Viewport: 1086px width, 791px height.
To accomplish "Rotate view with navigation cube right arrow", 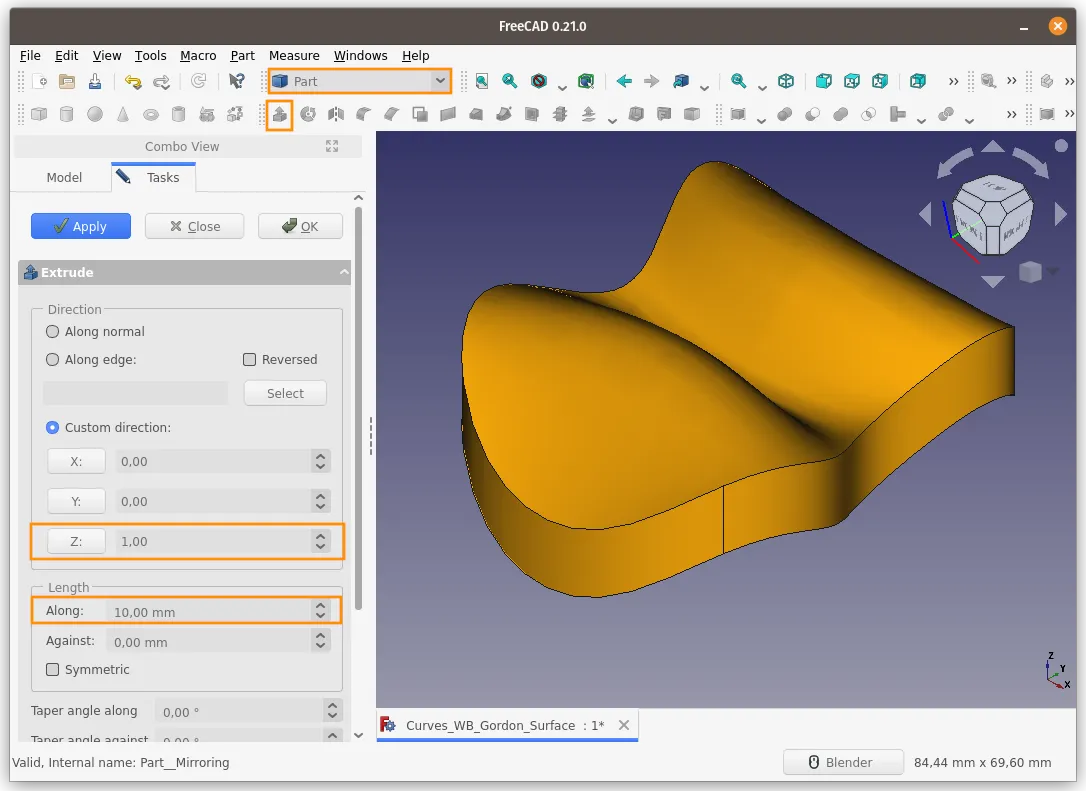I will [1060, 214].
